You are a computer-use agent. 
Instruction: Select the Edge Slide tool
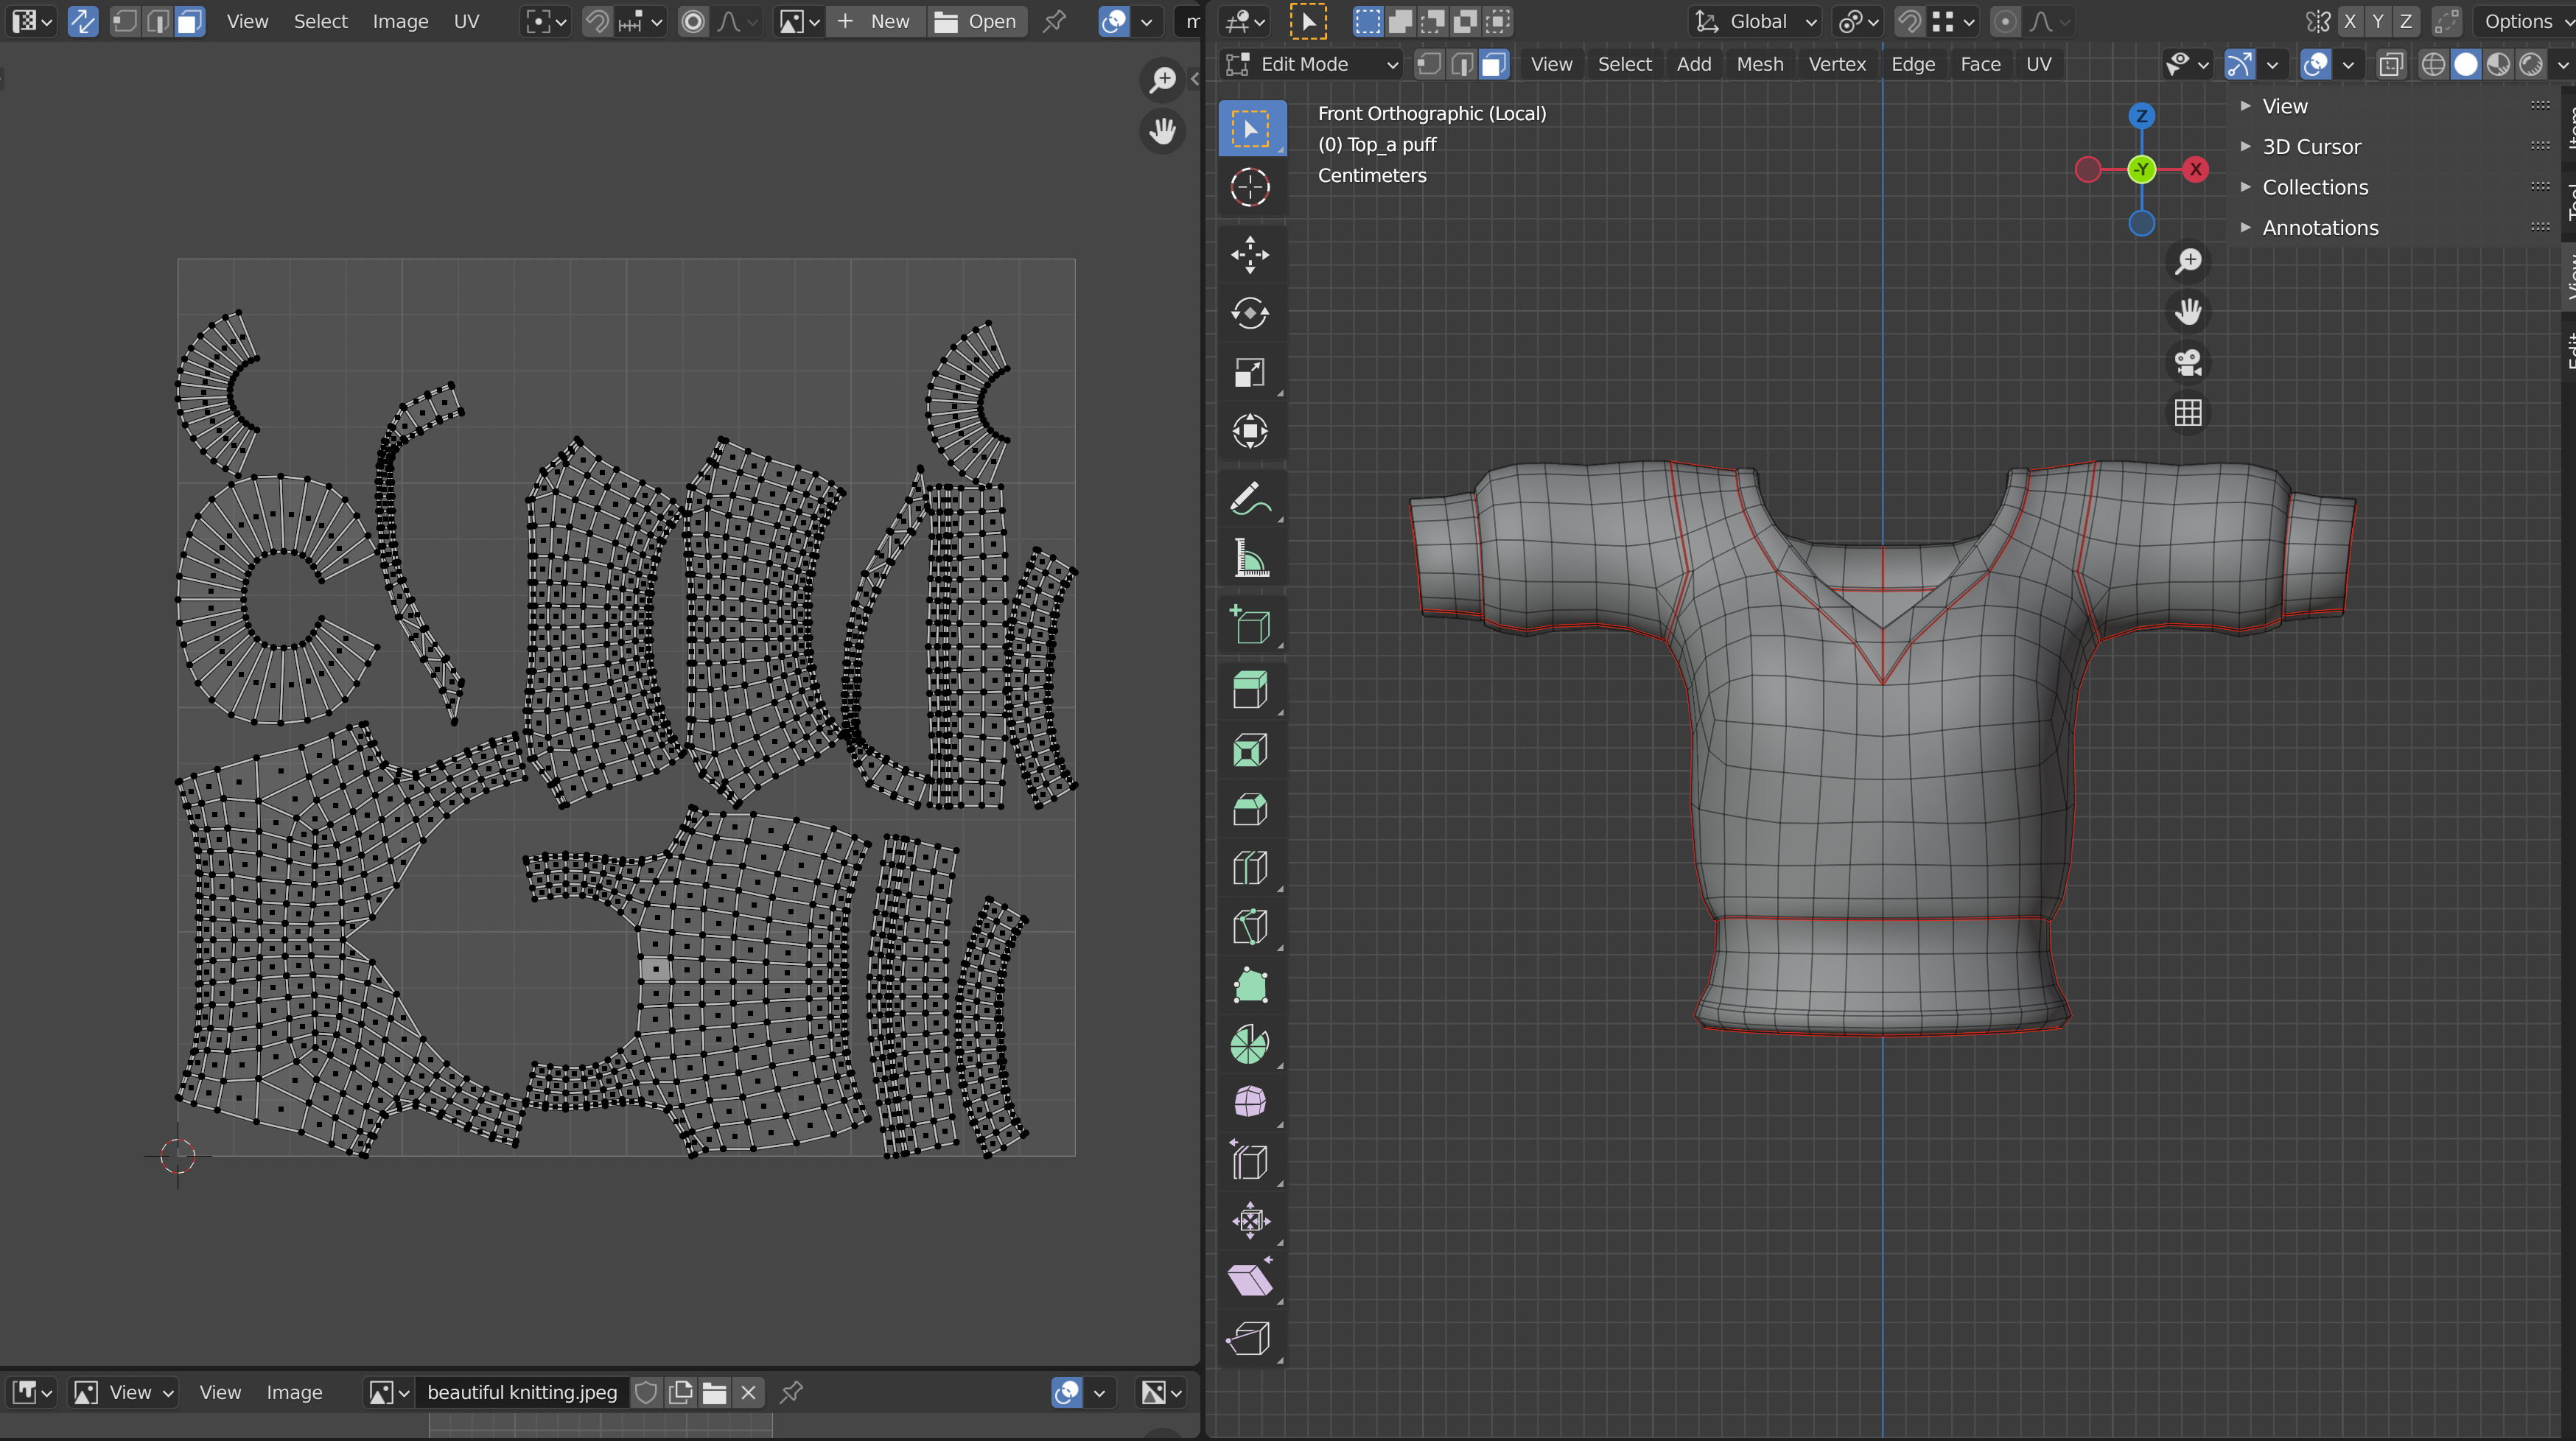(1250, 1161)
